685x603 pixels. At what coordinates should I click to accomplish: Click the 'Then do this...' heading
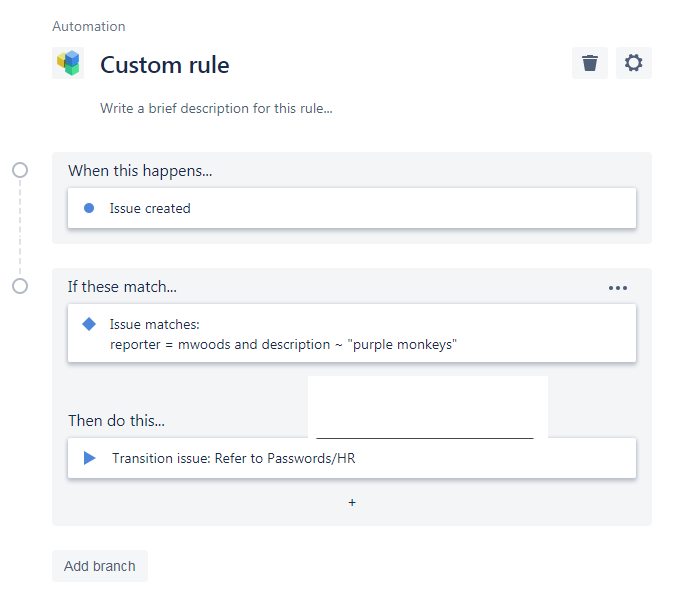tap(117, 420)
